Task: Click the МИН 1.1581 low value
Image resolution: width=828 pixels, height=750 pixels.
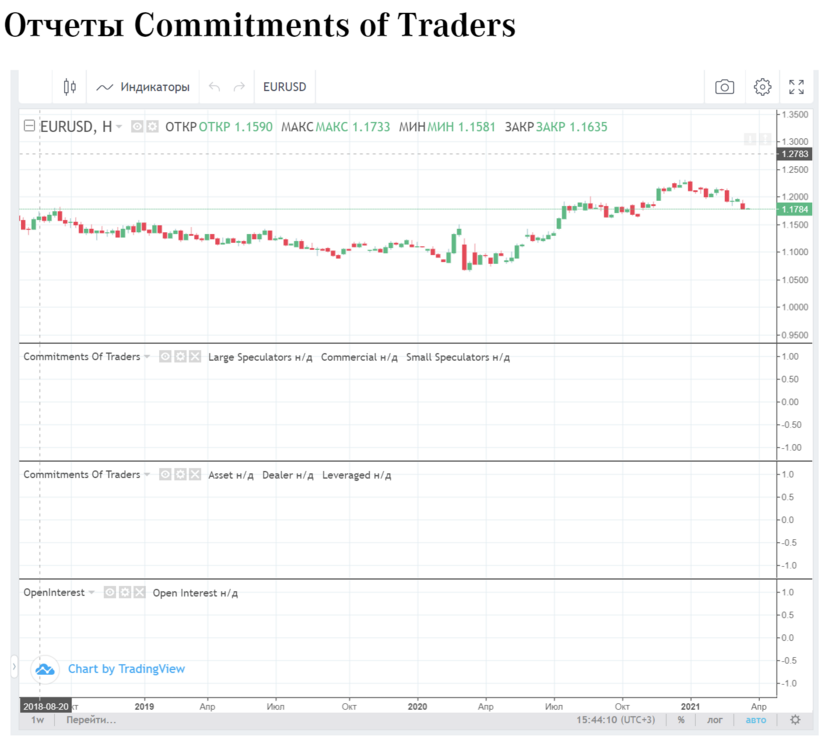Action: 461,127
